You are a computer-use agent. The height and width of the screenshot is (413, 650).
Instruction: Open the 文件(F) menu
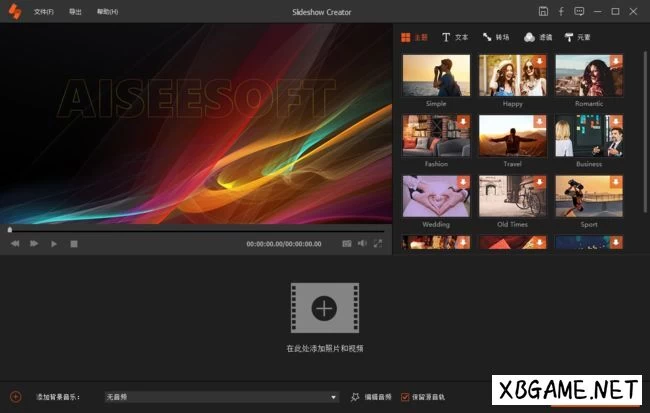click(x=44, y=11)
